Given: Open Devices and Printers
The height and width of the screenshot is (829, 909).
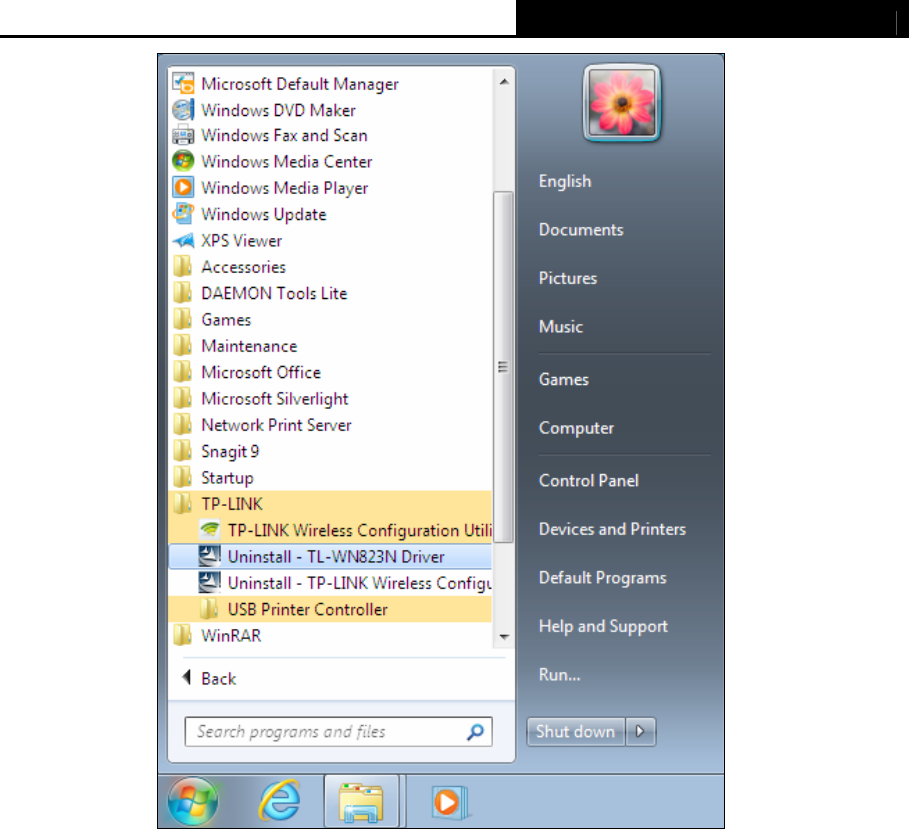Looking at the screenshot, I should tap(612, 529).
